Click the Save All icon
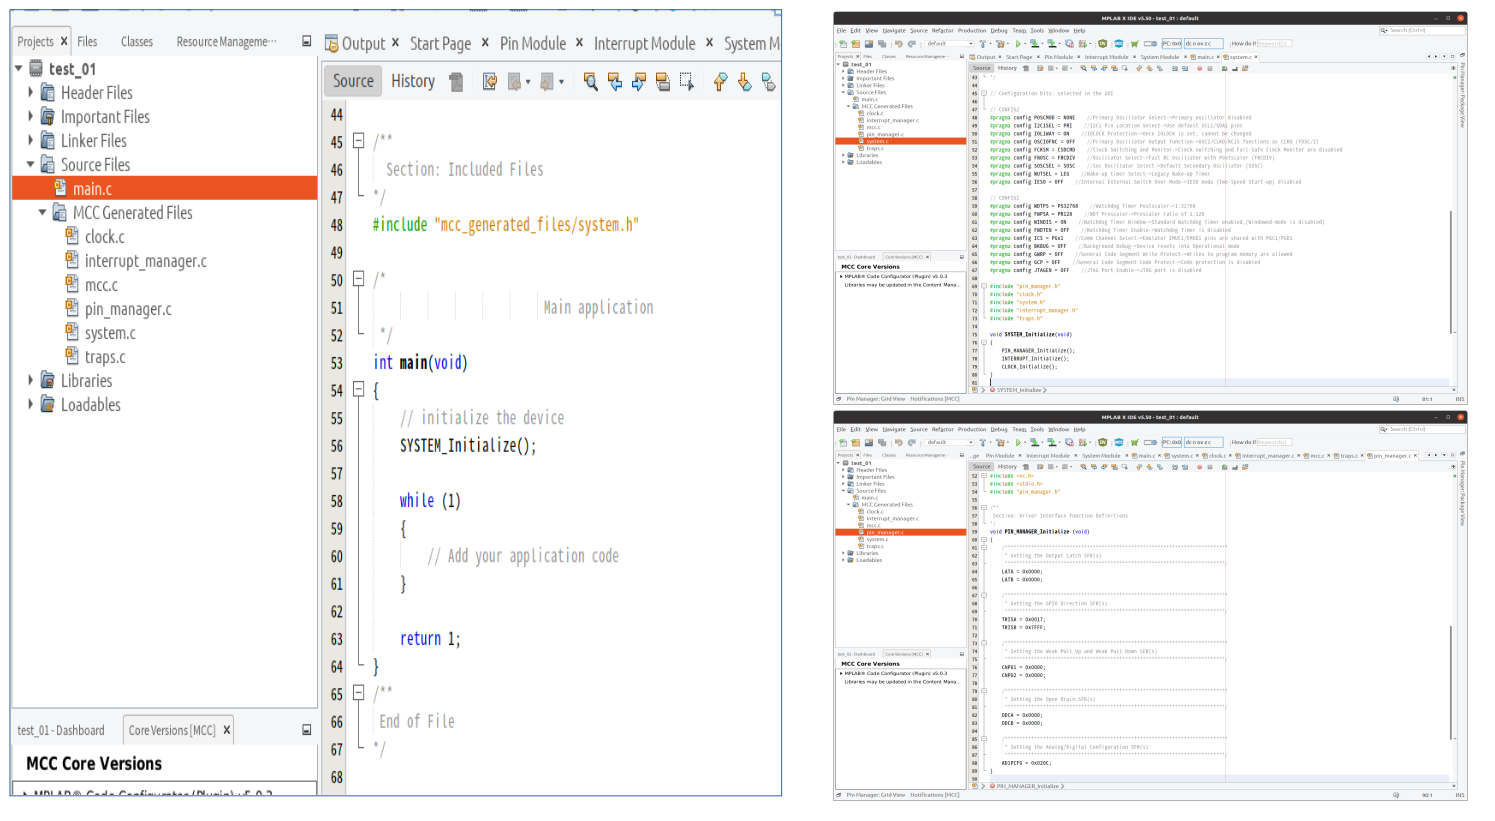 [881, 43]
